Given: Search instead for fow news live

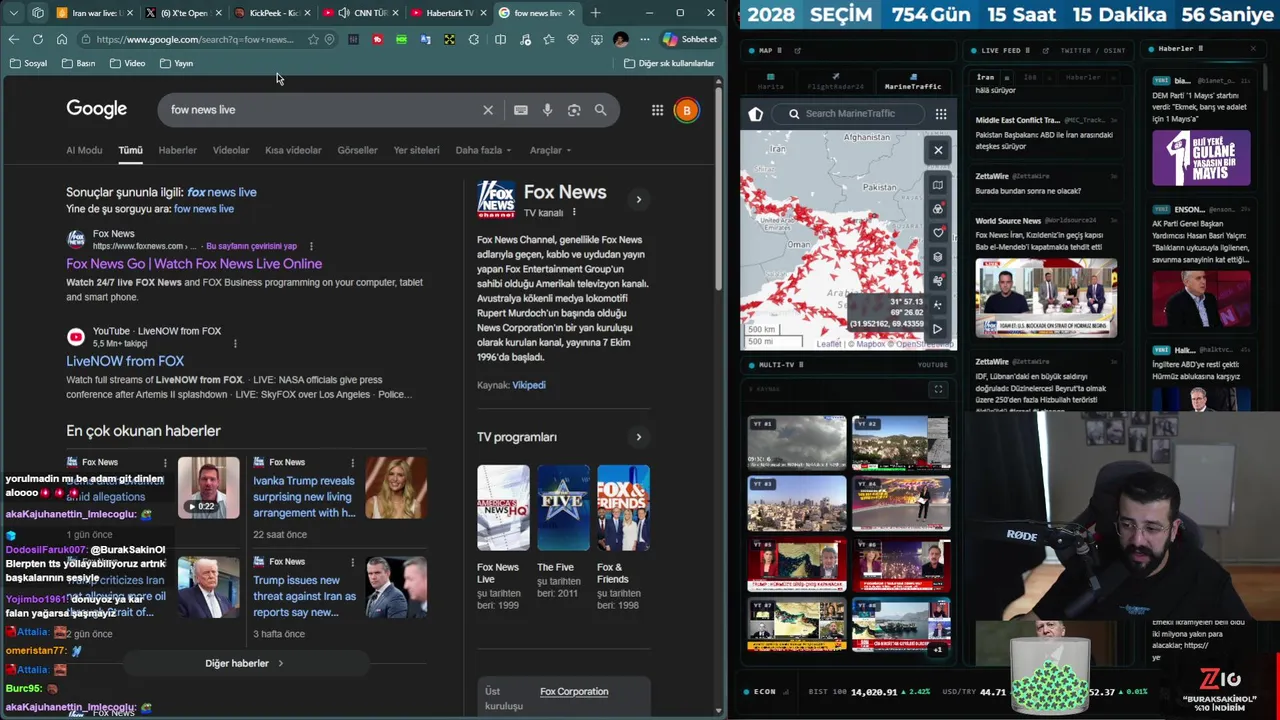Looking at the screenshot, I should [204, 209].
